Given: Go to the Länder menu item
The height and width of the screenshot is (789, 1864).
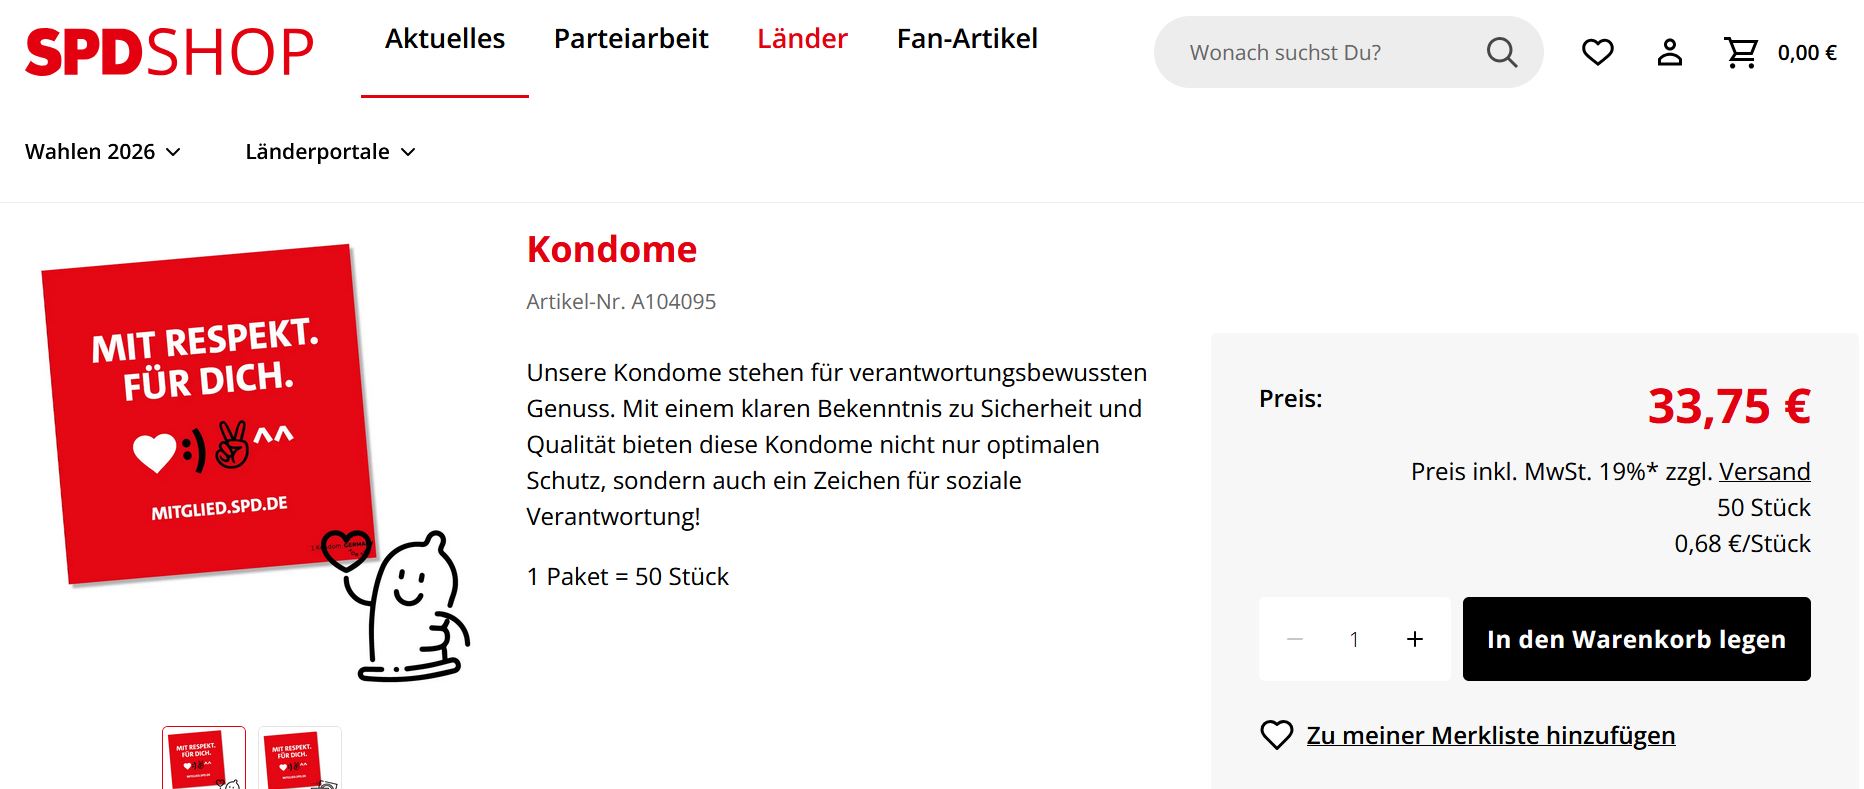Looking at the screenshot, I should [x=802, y=39].
